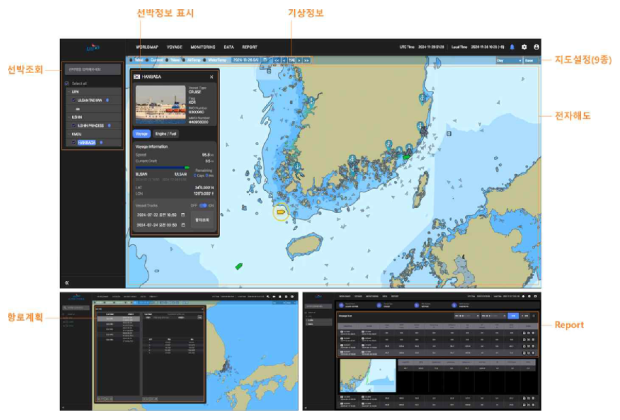This screenshot has width=620, height=420.
Task: Click the yellow highlighted vessel on map
Action: pyautogui.click(x=281, y=212)
